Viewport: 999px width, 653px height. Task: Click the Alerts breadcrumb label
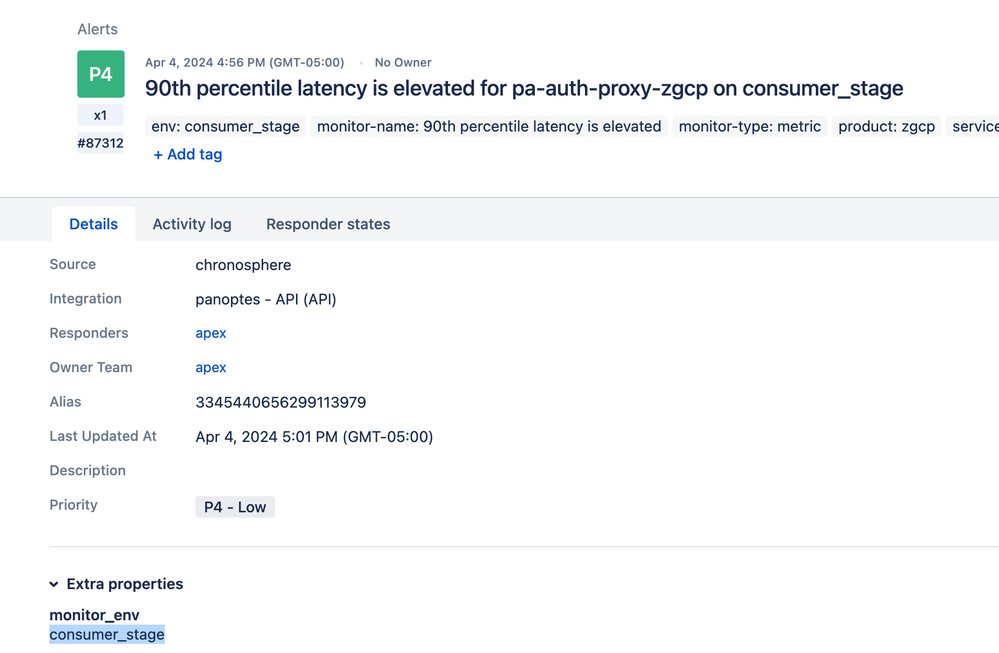point(98,29)
